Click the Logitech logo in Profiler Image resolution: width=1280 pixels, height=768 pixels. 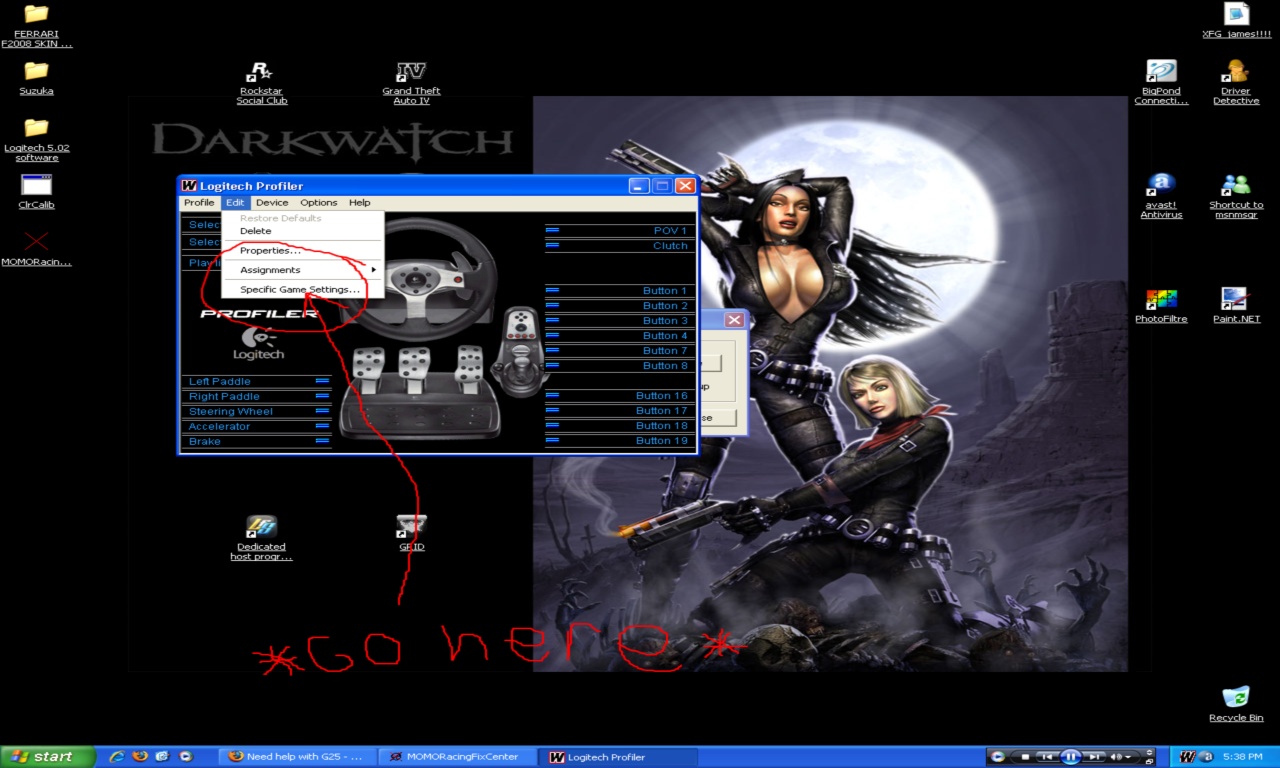(259, 342)
